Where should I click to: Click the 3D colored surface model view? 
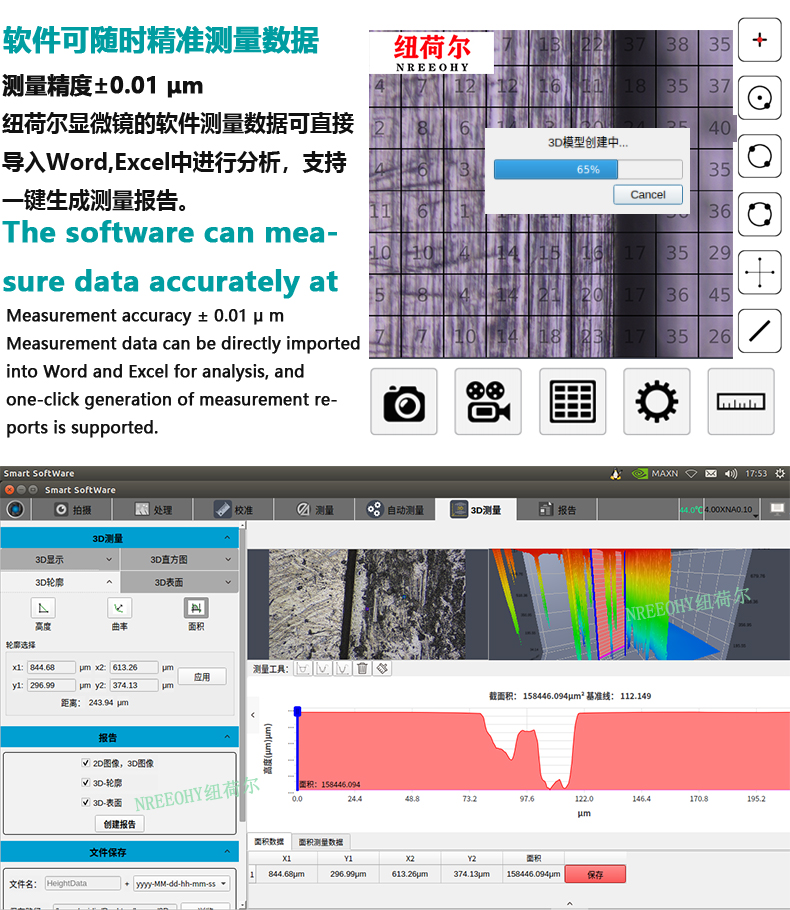(639, 604)
